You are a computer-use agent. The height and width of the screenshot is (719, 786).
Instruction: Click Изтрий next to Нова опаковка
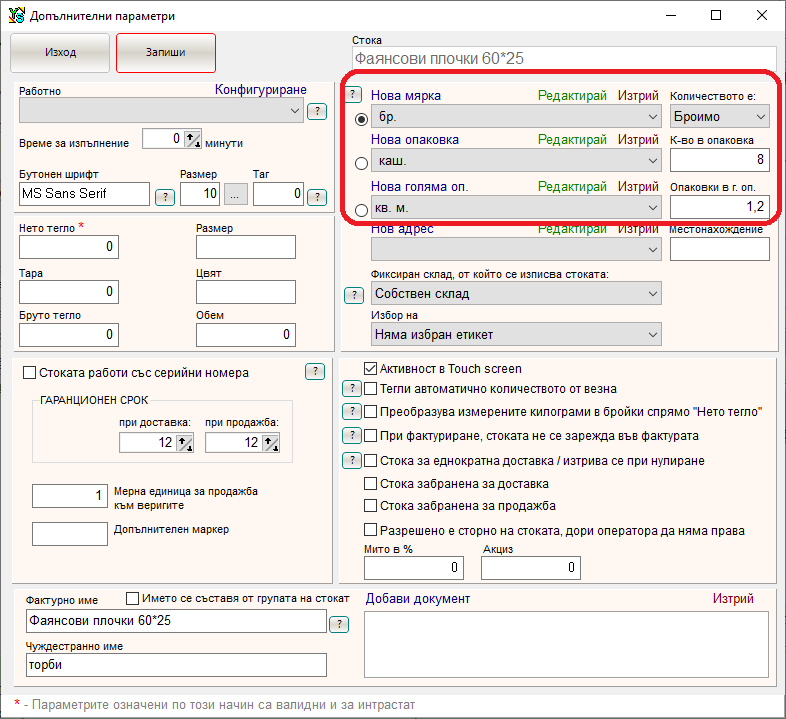[x=638, y=139]
